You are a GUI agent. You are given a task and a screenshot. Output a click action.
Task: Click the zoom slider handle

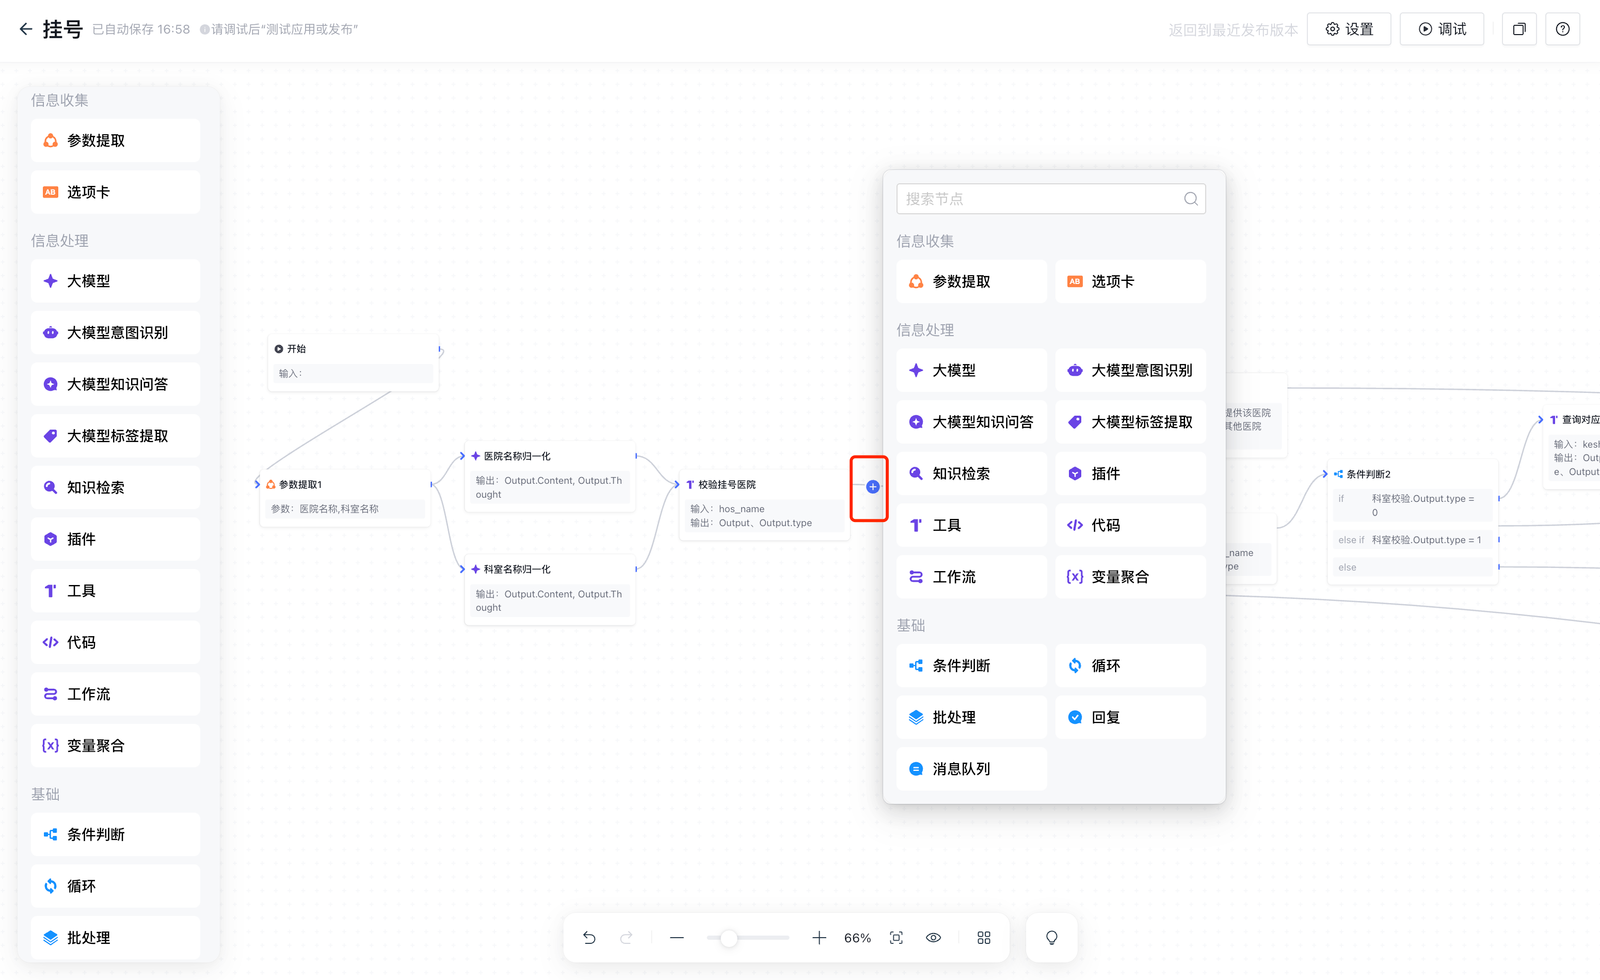pos(729,938)
